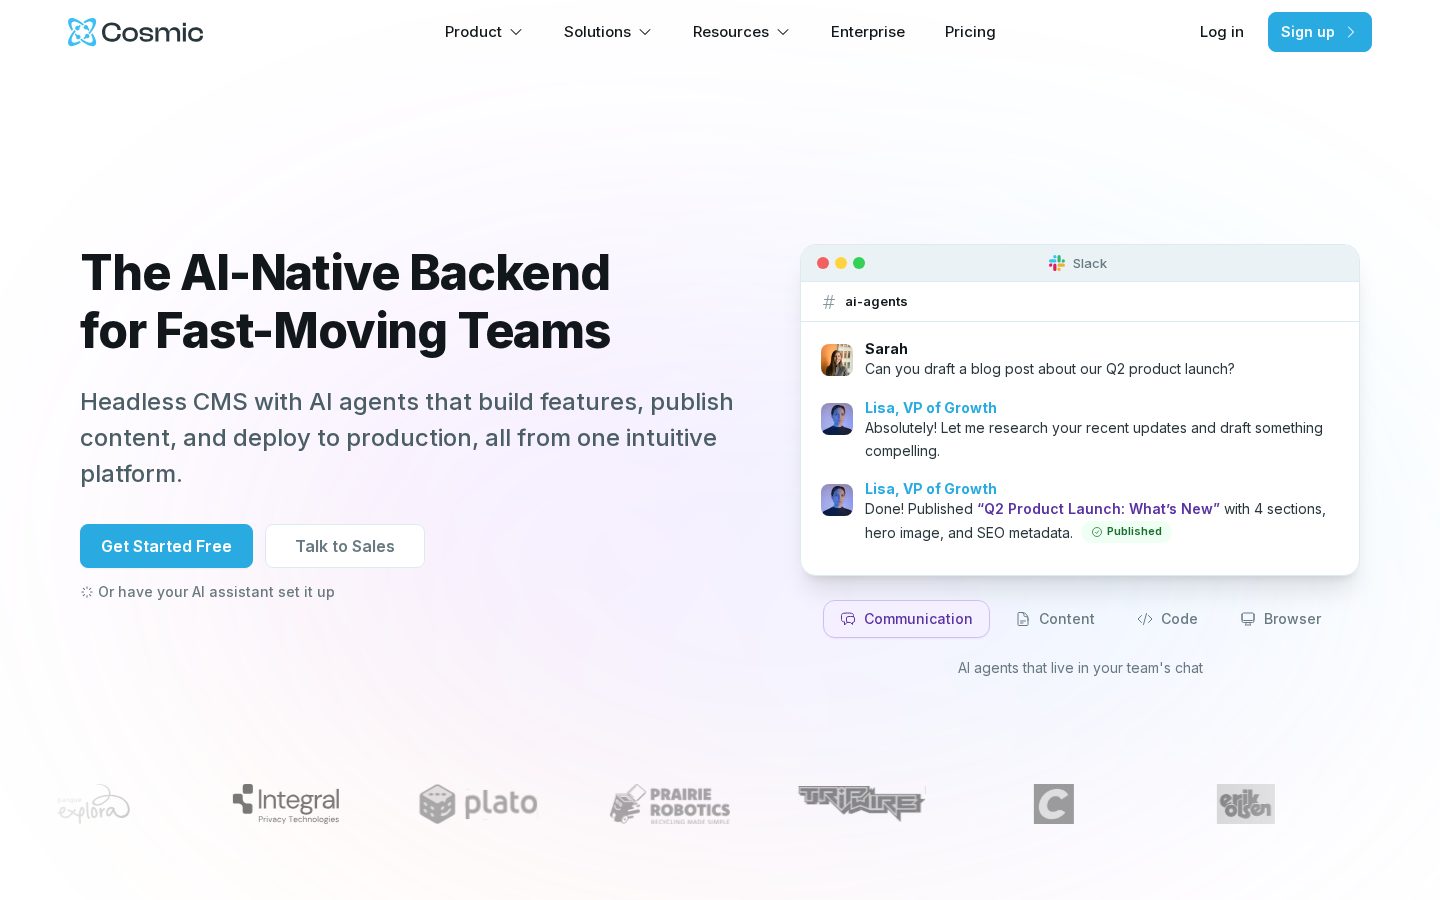Click the ai-agents channel name
Image resolution: width=1440 pixels, height=900 pixels.
876,302
